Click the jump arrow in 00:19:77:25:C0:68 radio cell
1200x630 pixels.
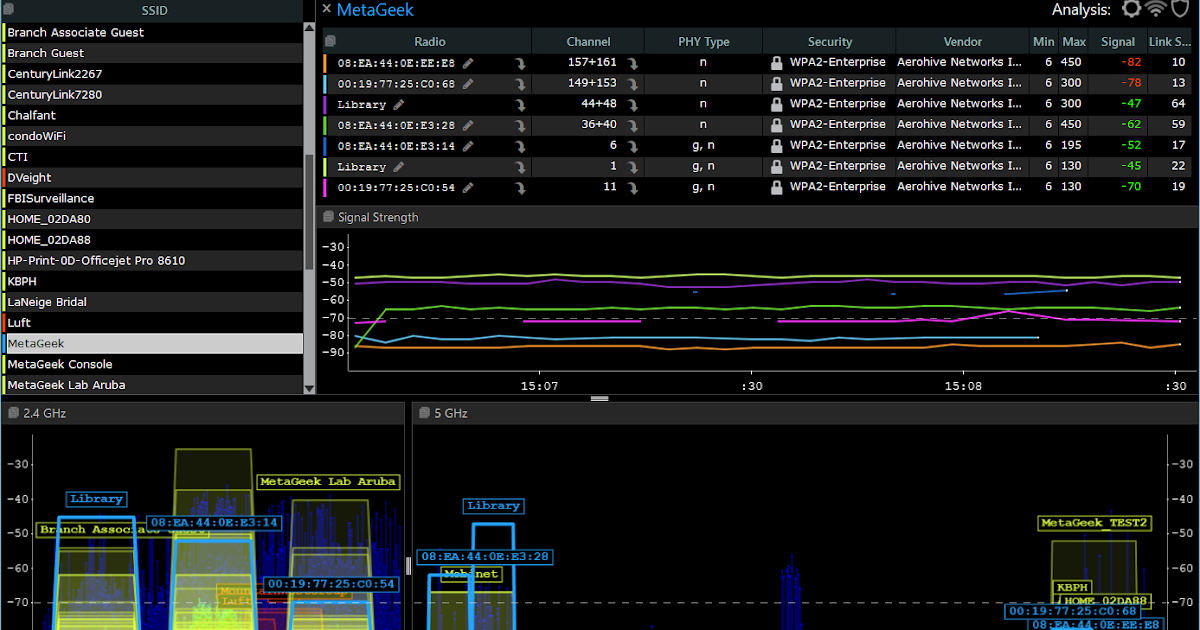coord(520,84)
